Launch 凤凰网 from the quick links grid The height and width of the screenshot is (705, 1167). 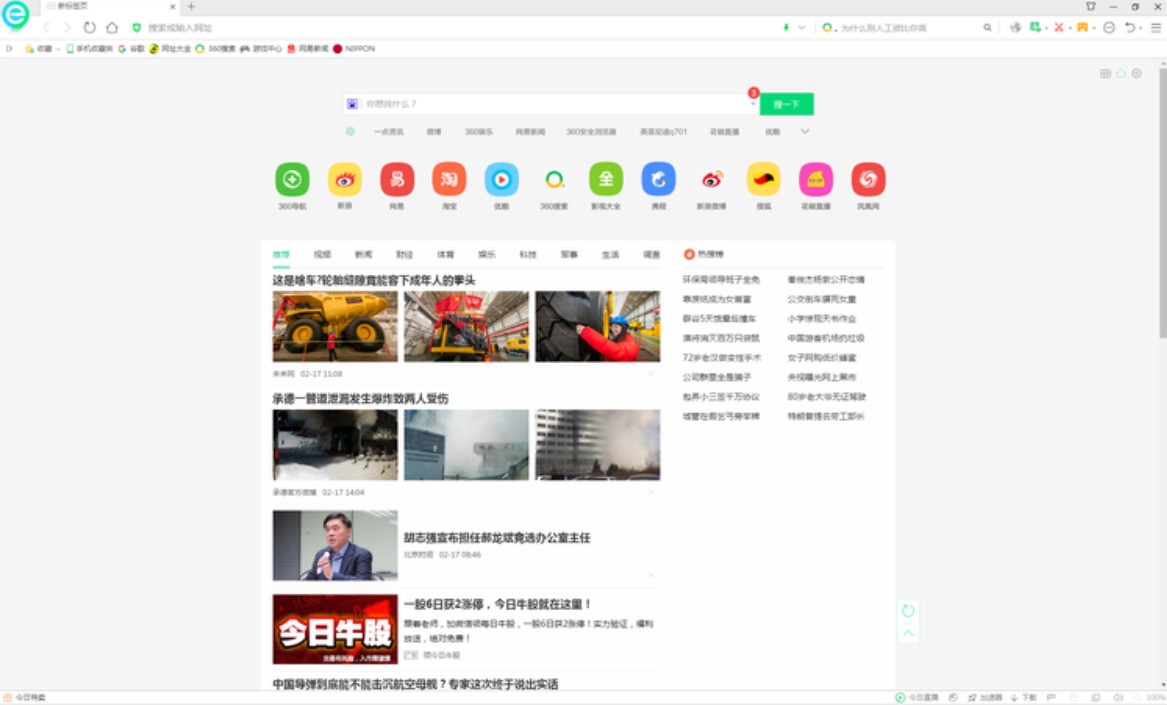[869, 180]
